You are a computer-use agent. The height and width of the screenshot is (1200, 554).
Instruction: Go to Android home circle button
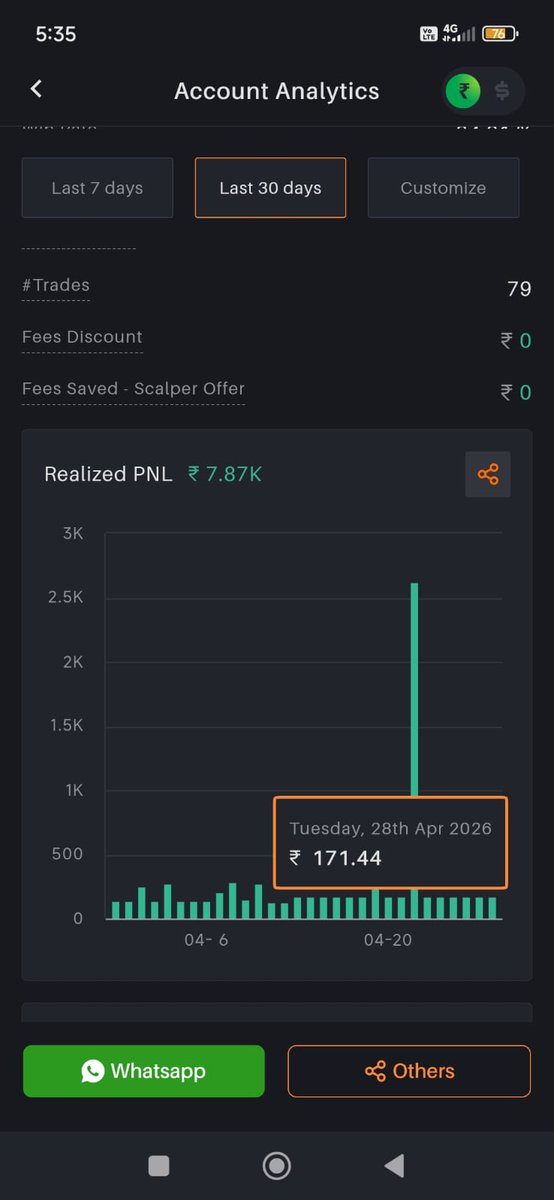(x=276, y=1165)
